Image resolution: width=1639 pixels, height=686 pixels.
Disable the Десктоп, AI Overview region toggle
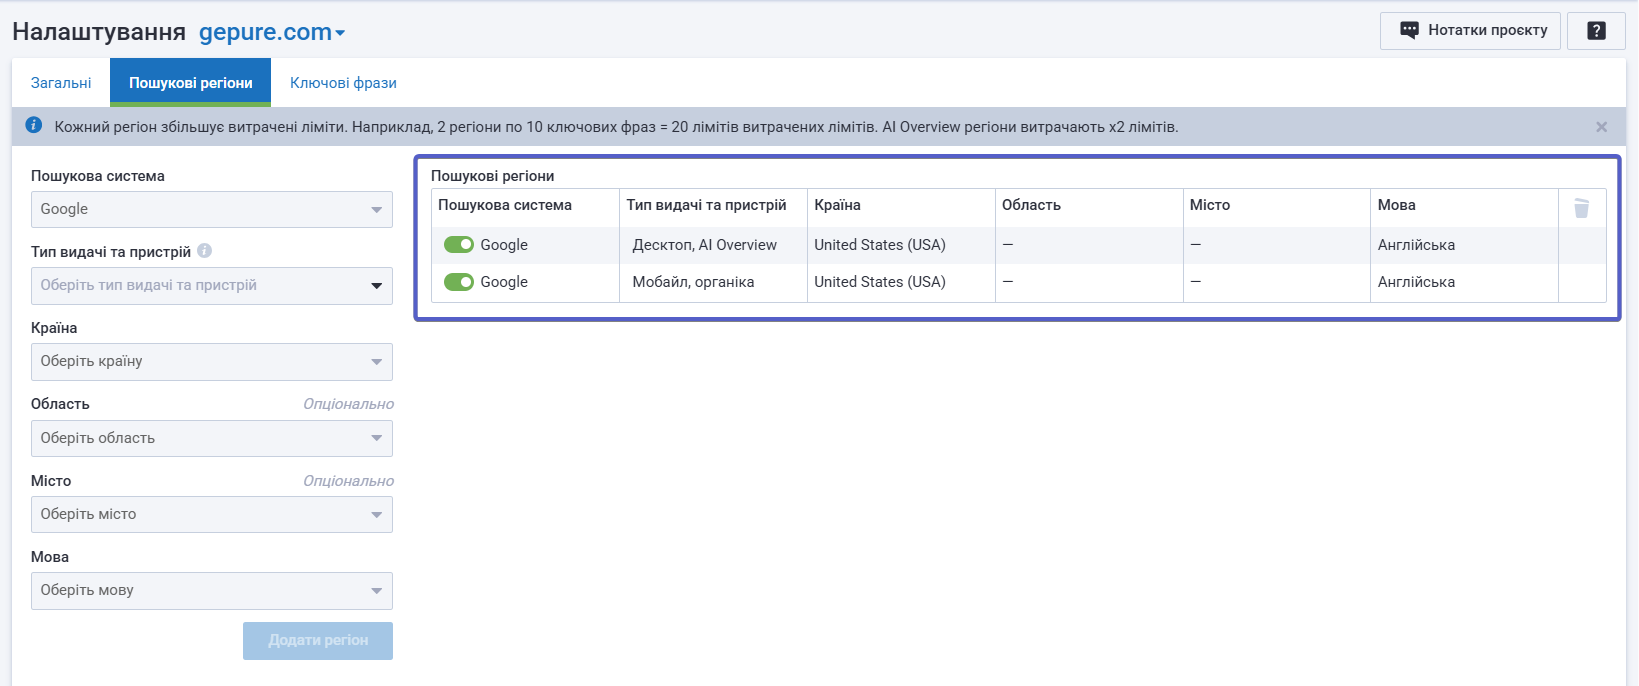[459, 245]
